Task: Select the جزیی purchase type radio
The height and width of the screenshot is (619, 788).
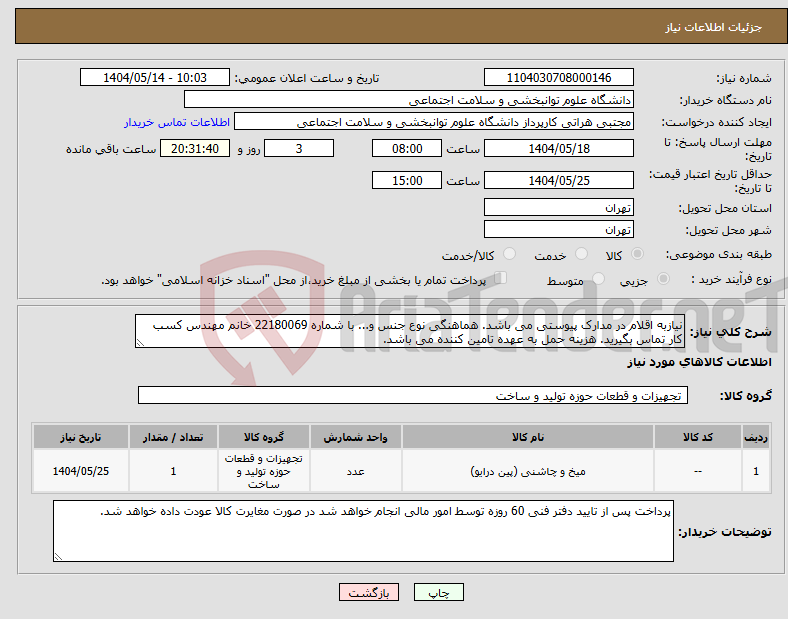Action: pos(663,278)
